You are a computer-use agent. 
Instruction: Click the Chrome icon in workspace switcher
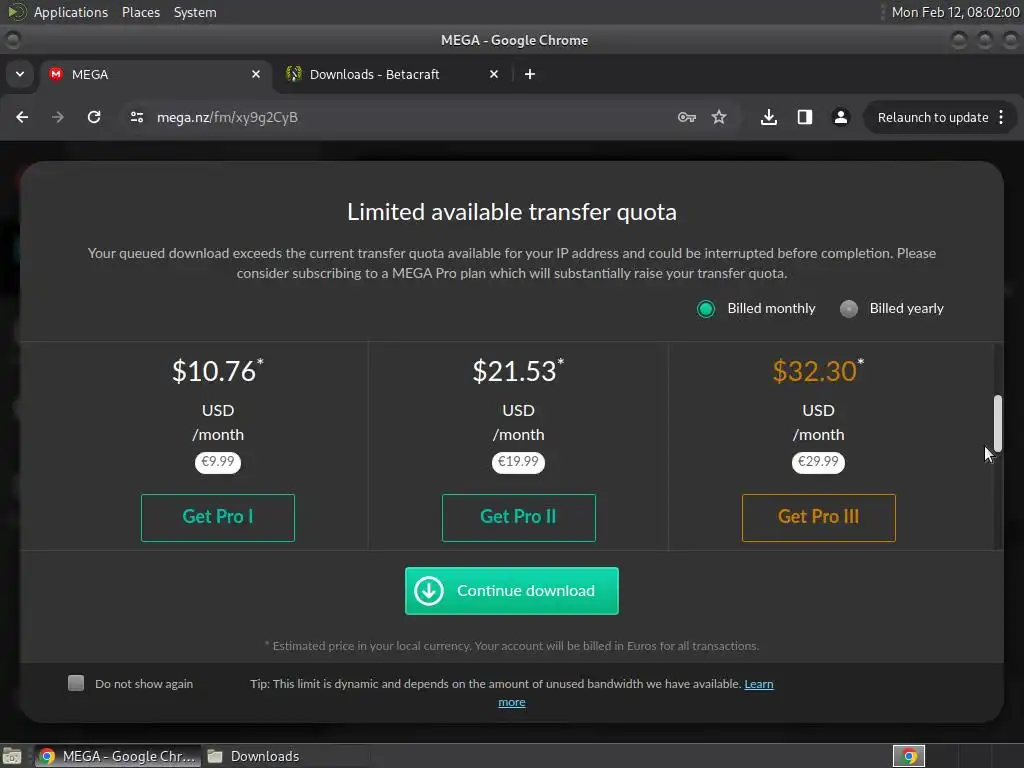[x=909, y=756]
